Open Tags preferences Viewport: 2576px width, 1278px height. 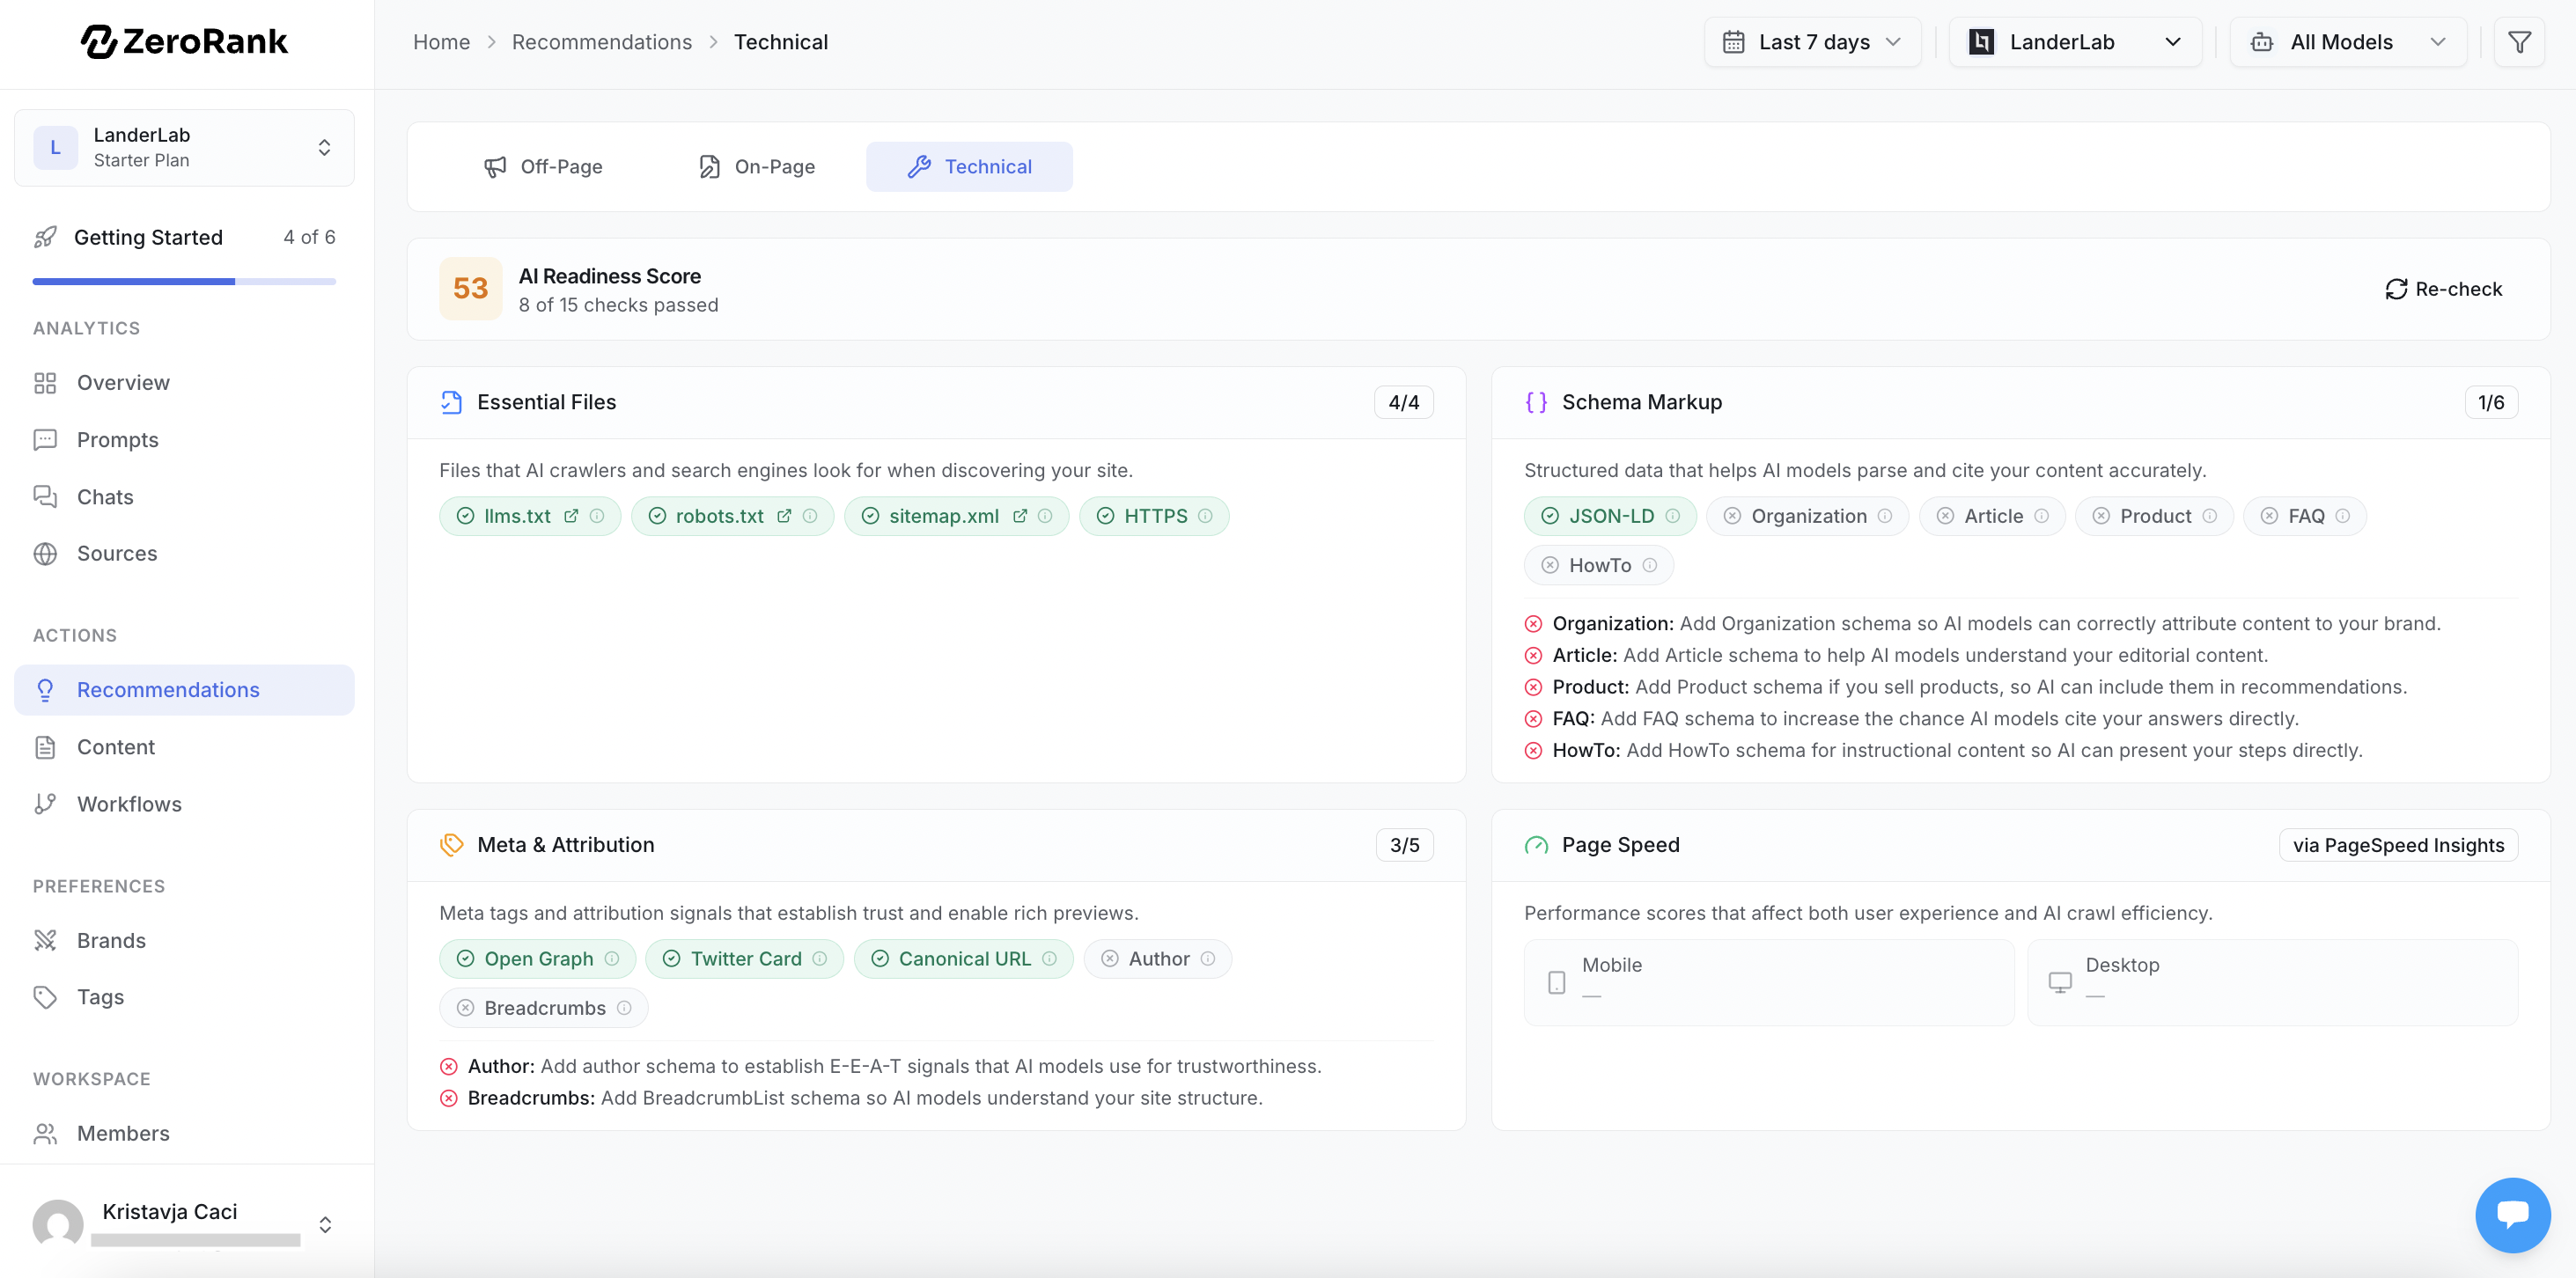tap(184, 997)
